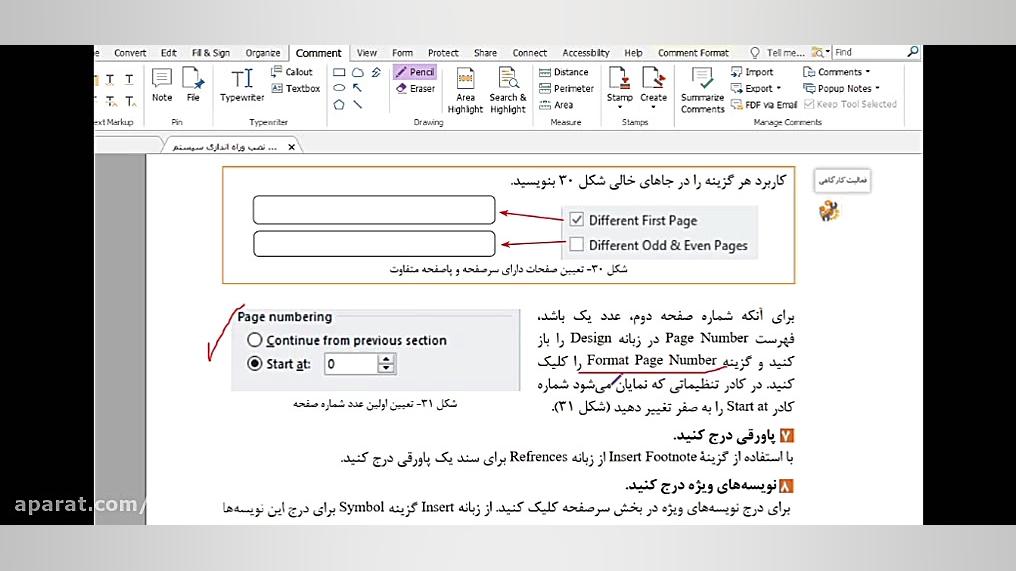Select the Polygon drawing shape

pyautogui.click(x=339, y=104)
